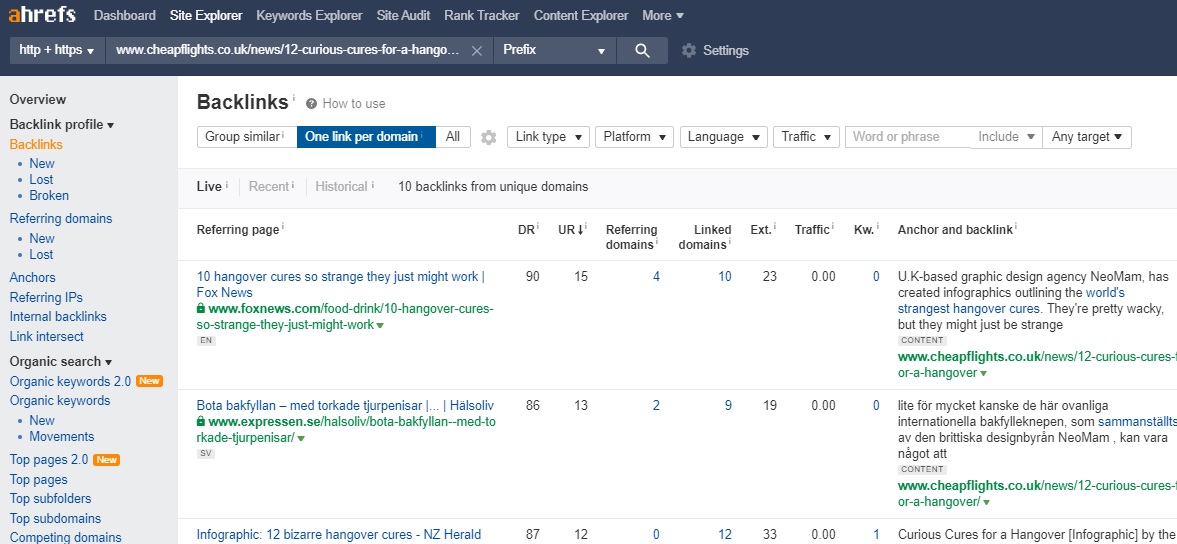
Task: Select Group similar mode
Action: click(247, 137)
